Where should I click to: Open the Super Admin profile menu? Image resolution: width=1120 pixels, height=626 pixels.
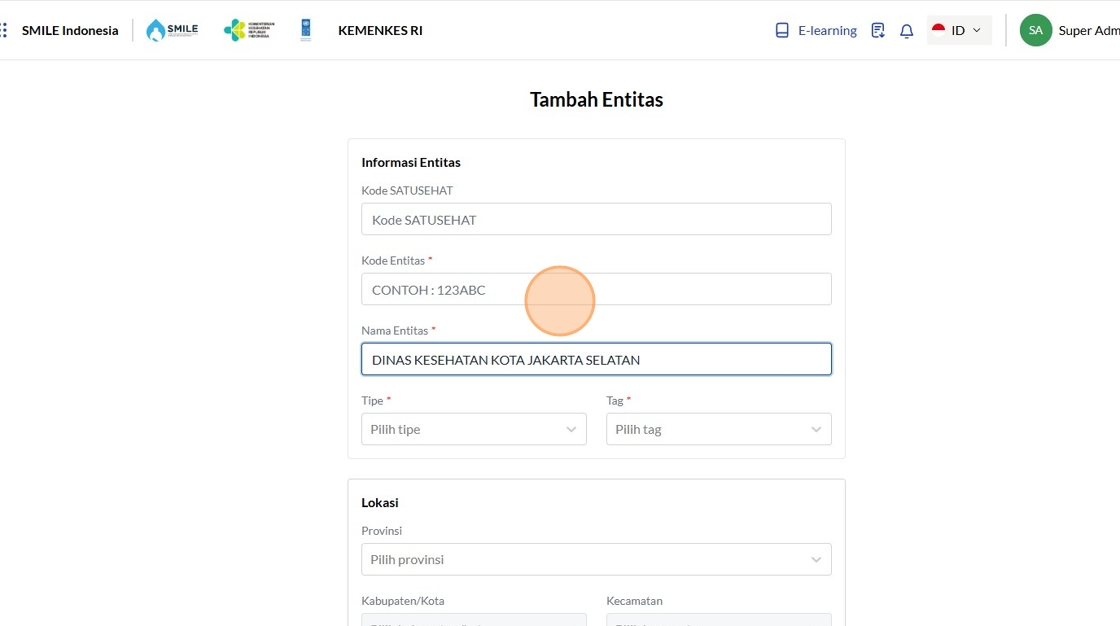pos(1088,30)
